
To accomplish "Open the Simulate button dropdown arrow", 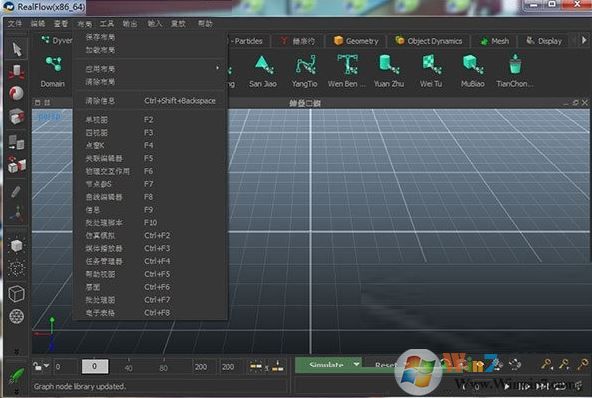I will 356,364.
